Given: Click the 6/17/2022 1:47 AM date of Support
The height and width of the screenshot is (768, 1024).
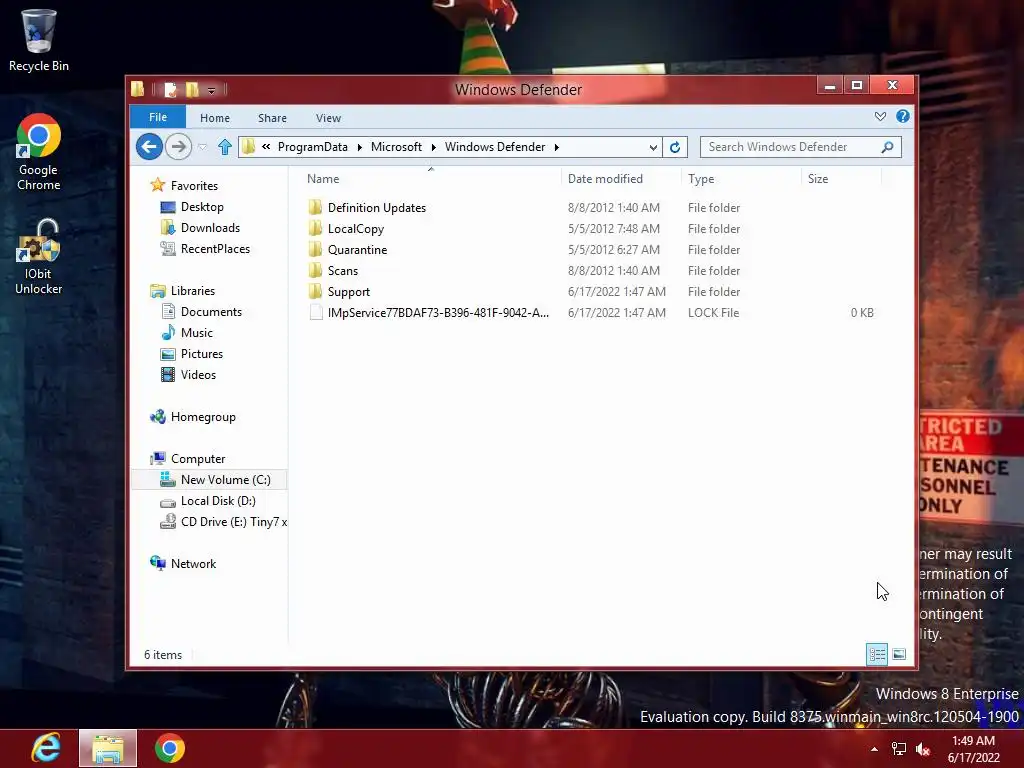Looking at the screenshot, I should 616,291.
